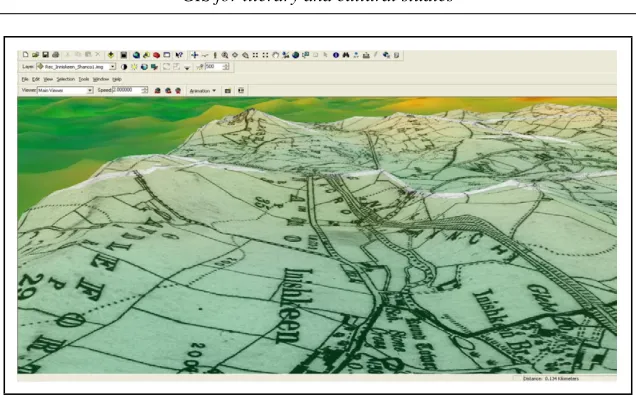638x398 pixels.
Task: Click the Save diskette icon
Action: (x=46, y=55)
